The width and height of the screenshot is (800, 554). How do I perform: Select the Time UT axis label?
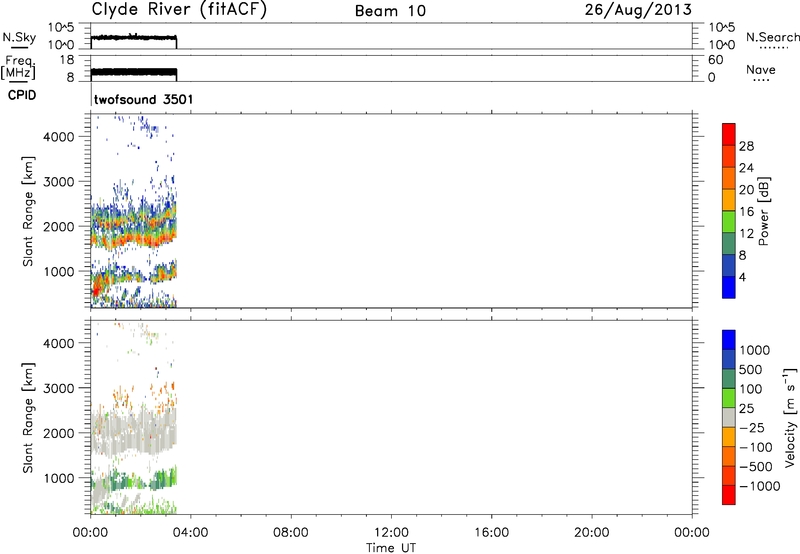pyautogui.click(x=391, y=548)
